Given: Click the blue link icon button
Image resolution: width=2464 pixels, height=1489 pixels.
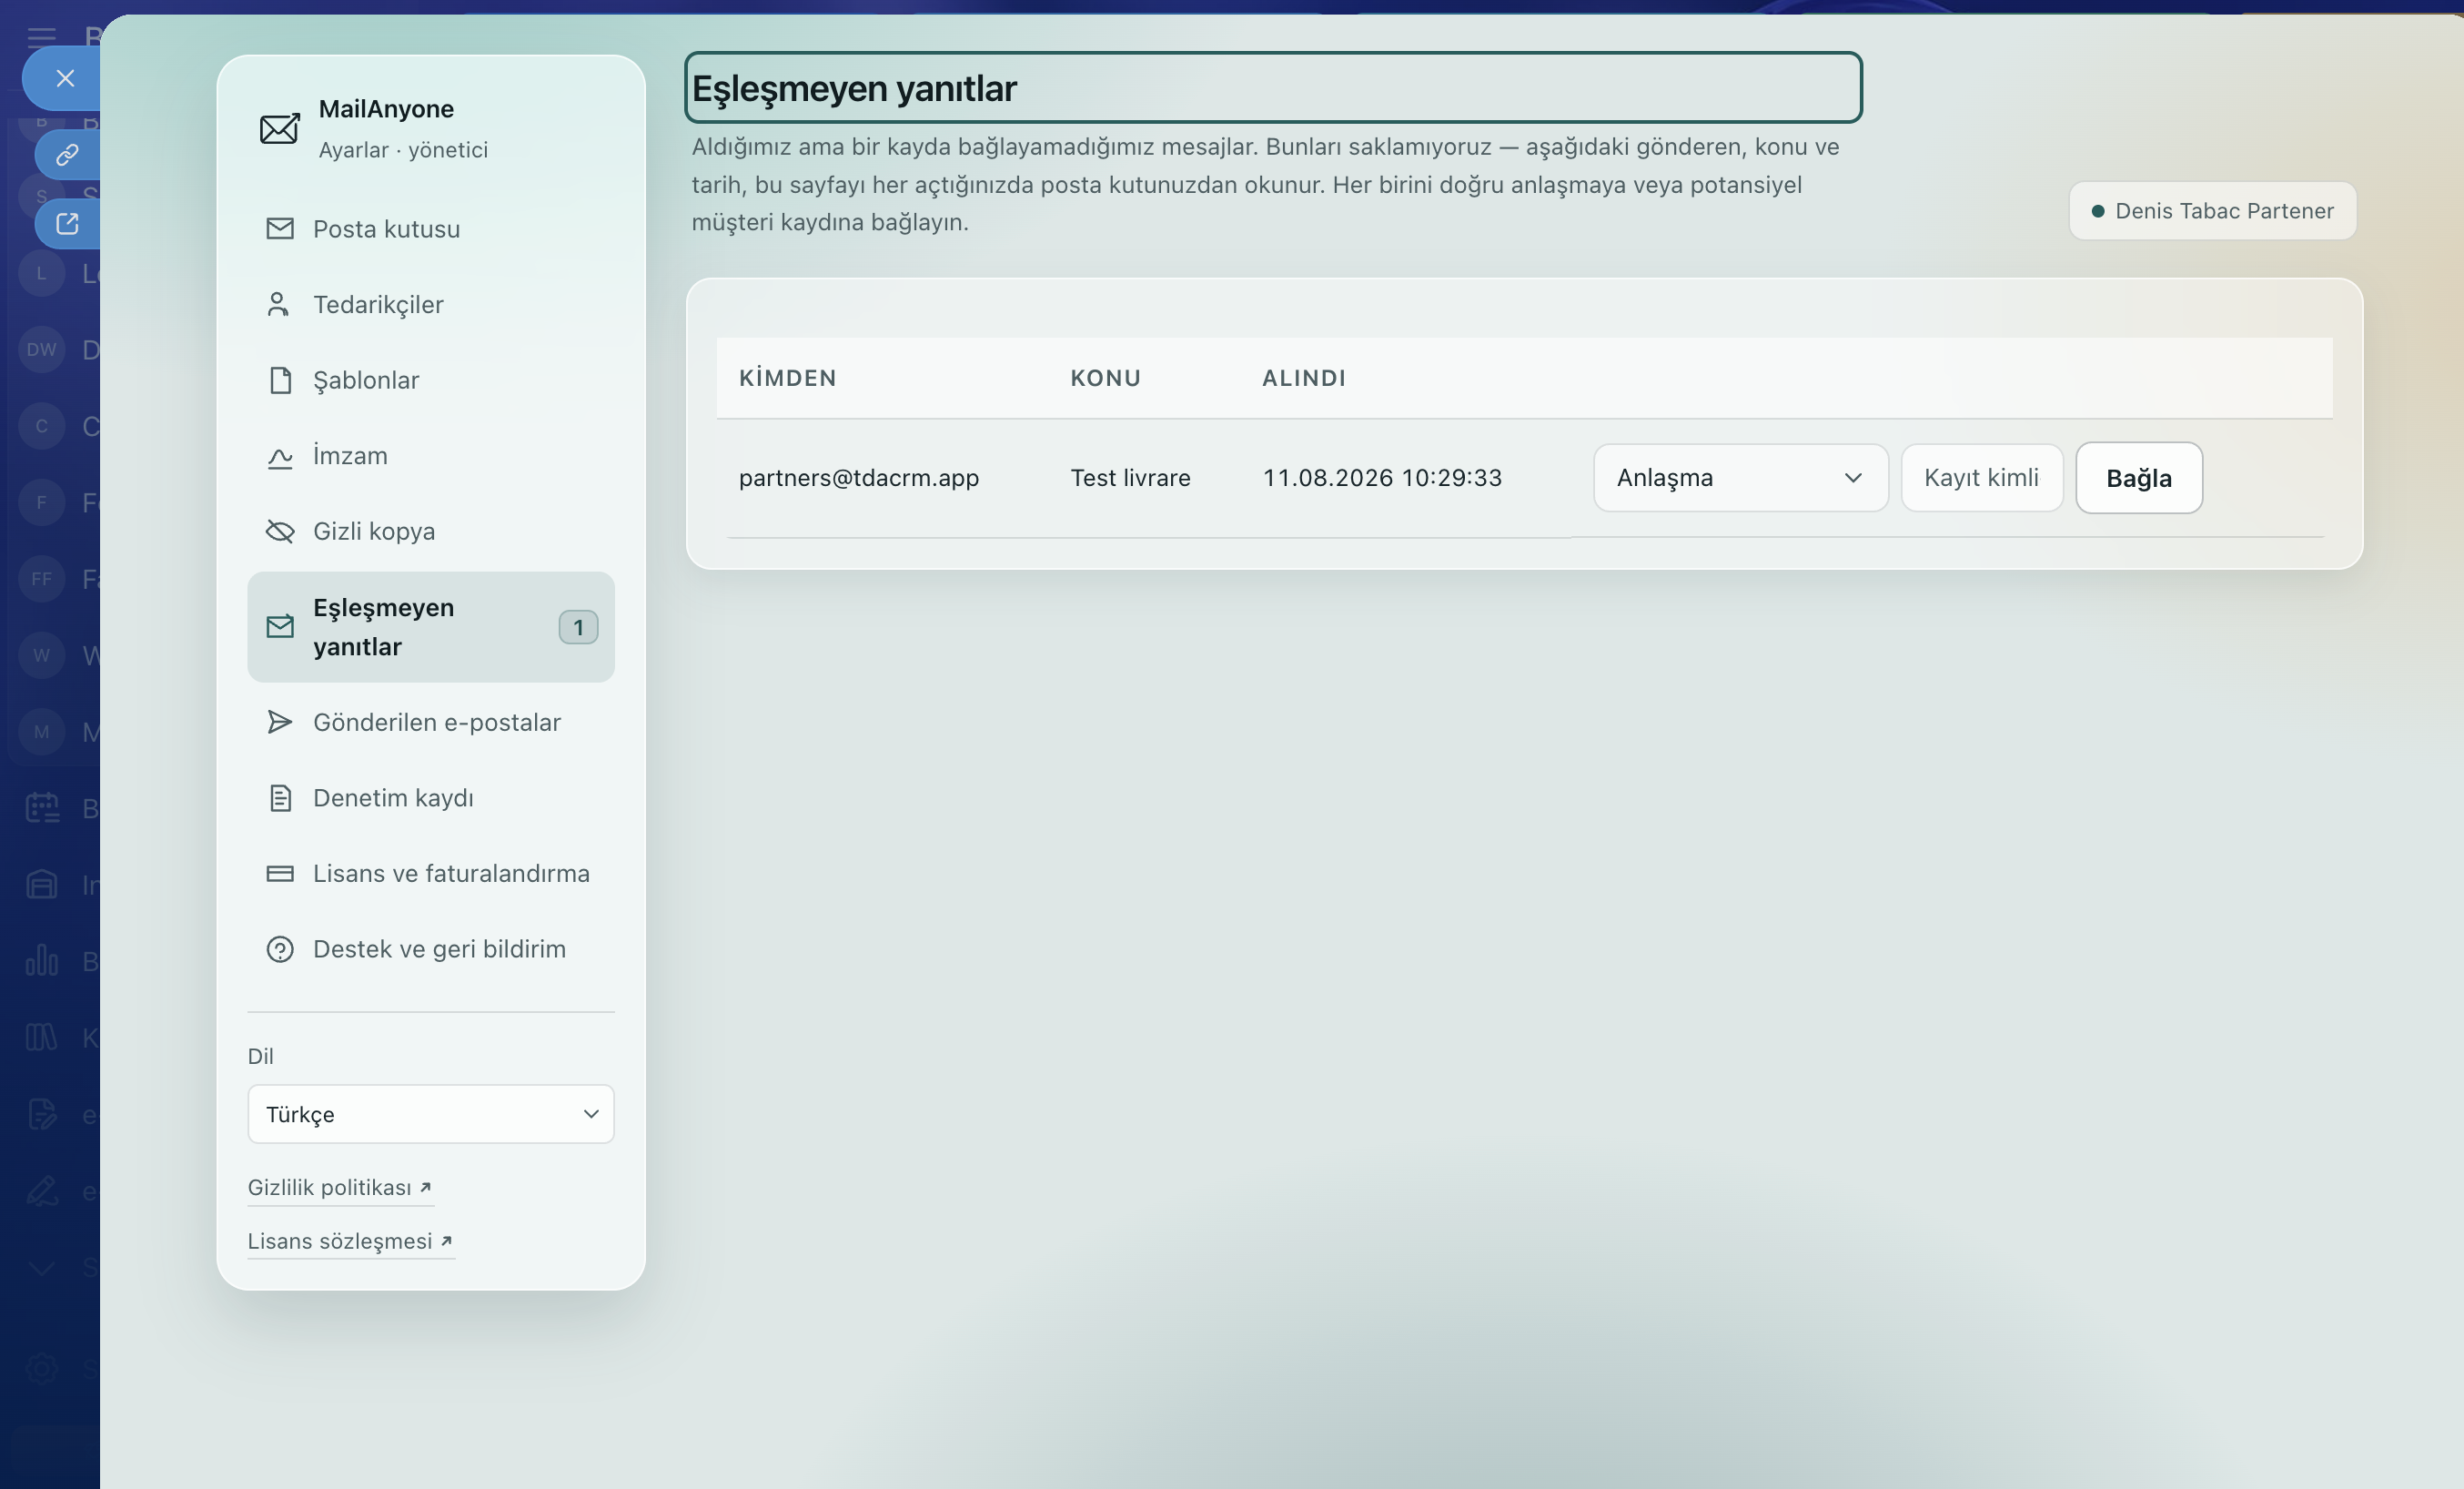Looking at the screenshot, I should point(67,155).
